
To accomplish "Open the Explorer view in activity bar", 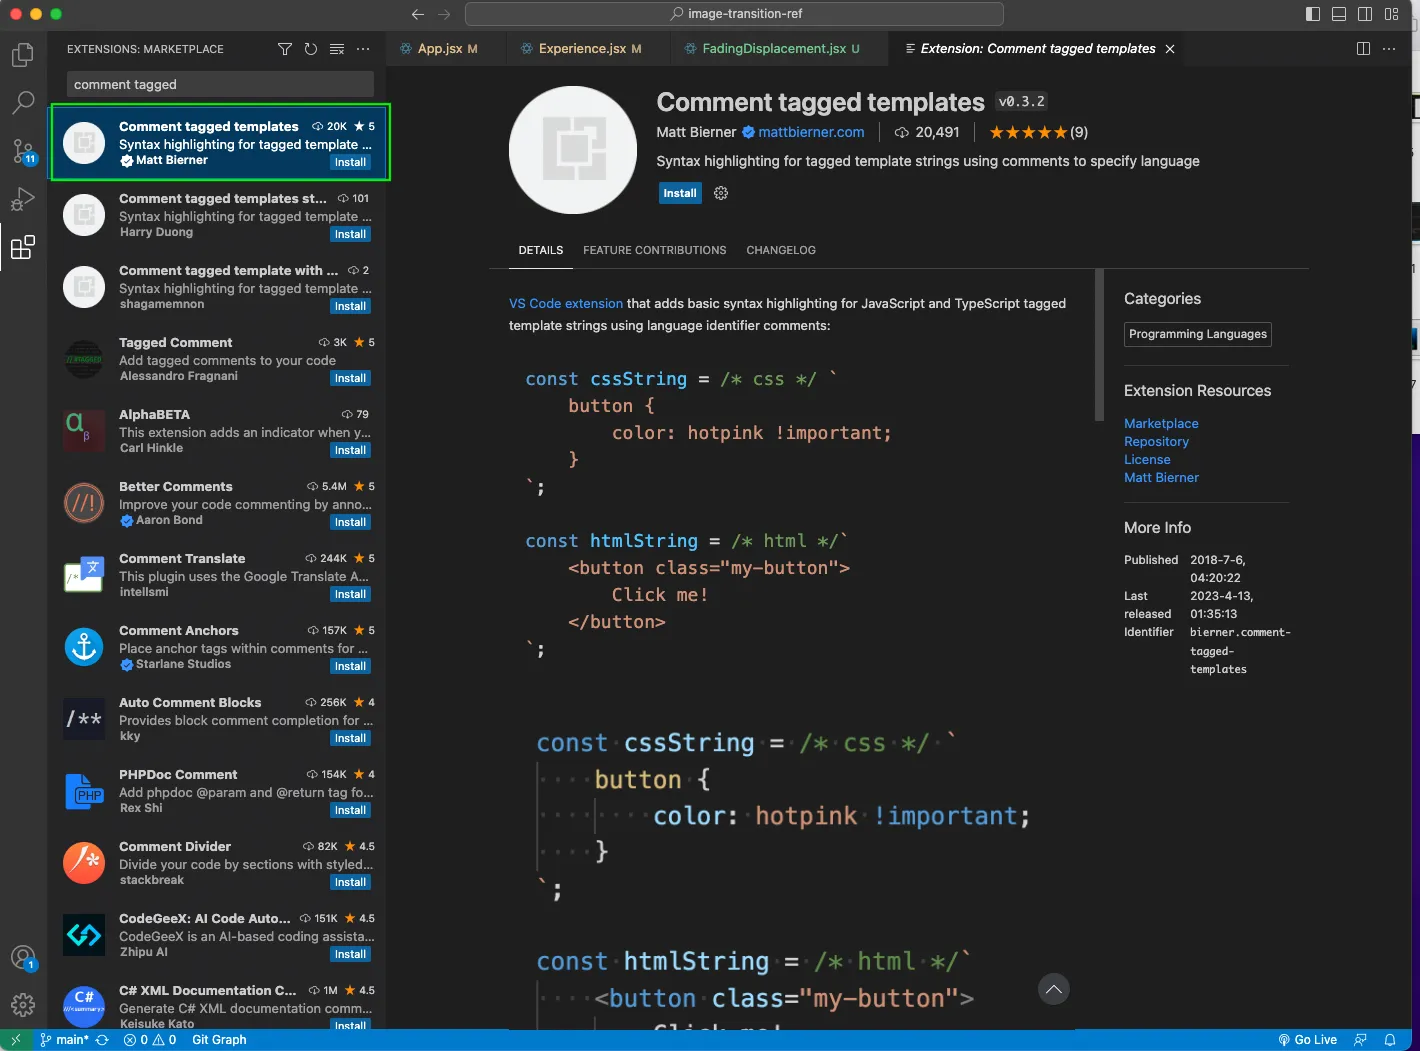I will (23, 54).
